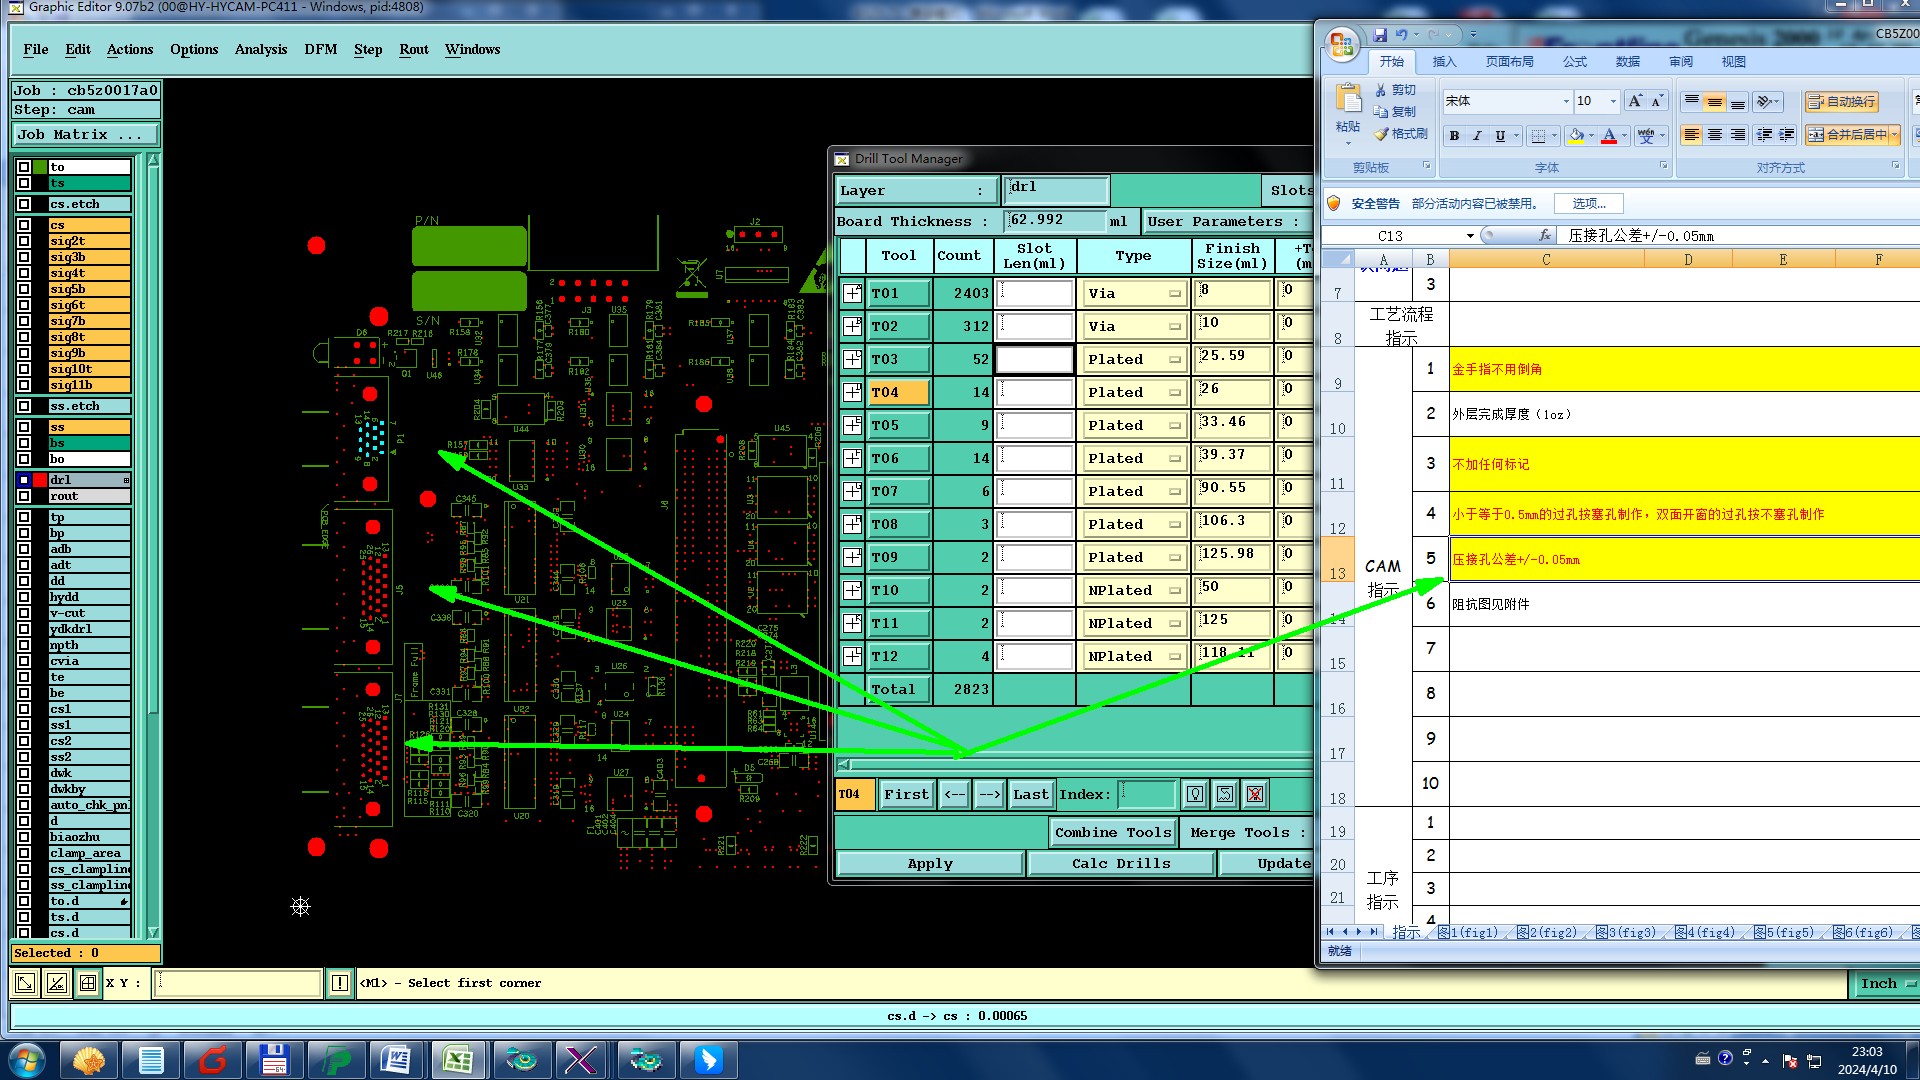Click the red-crossed clear highlight icon

1255,794
